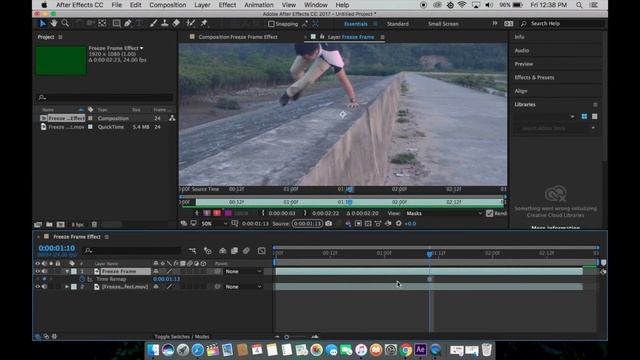
Task: Select the Pan Behind anchor point tool
Action: tap(102, 23)
